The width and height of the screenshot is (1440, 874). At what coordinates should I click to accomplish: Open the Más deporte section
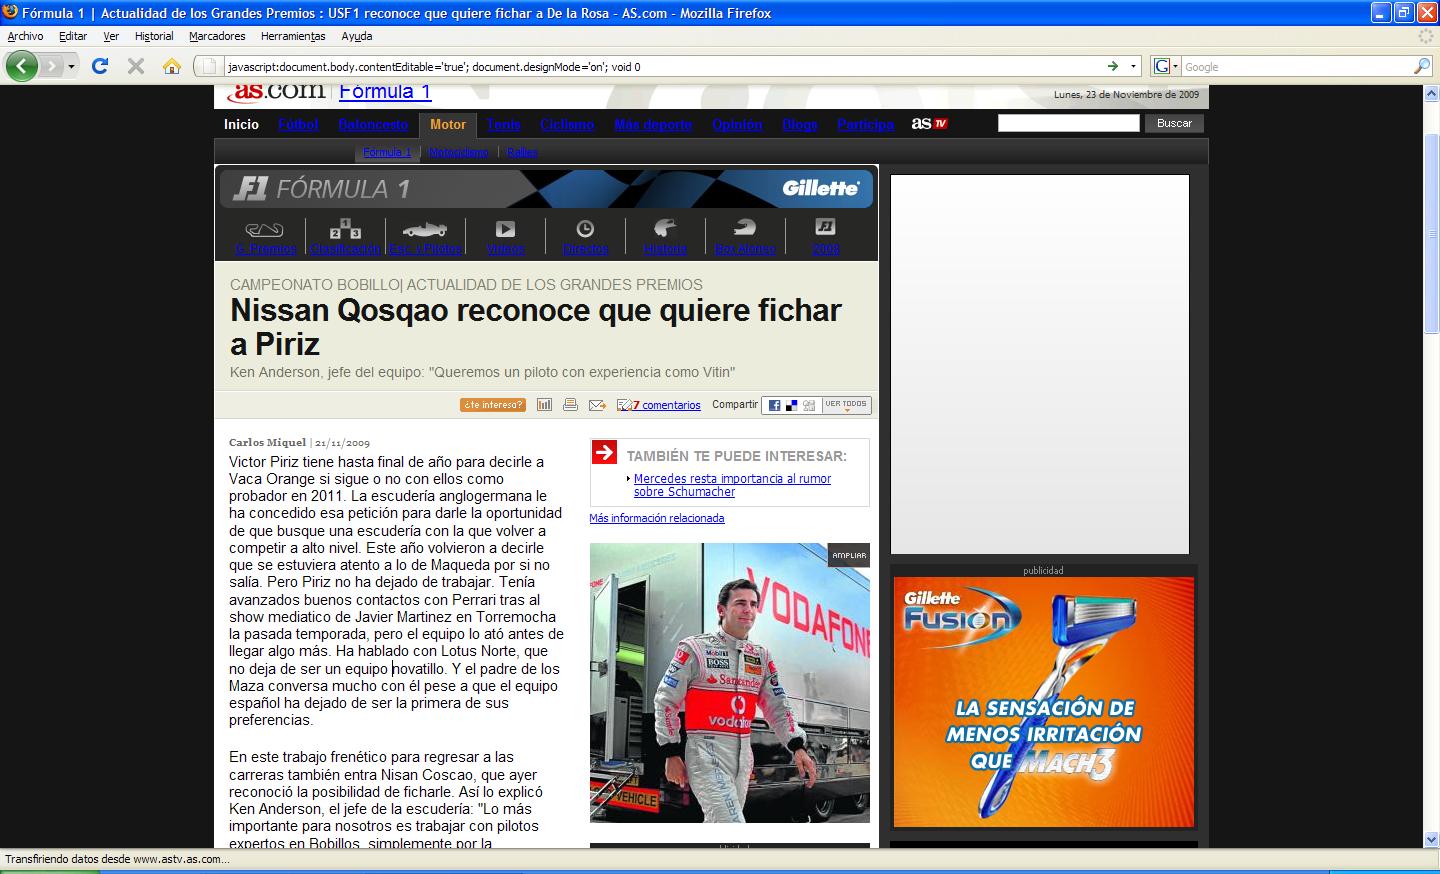click(653, 124)
